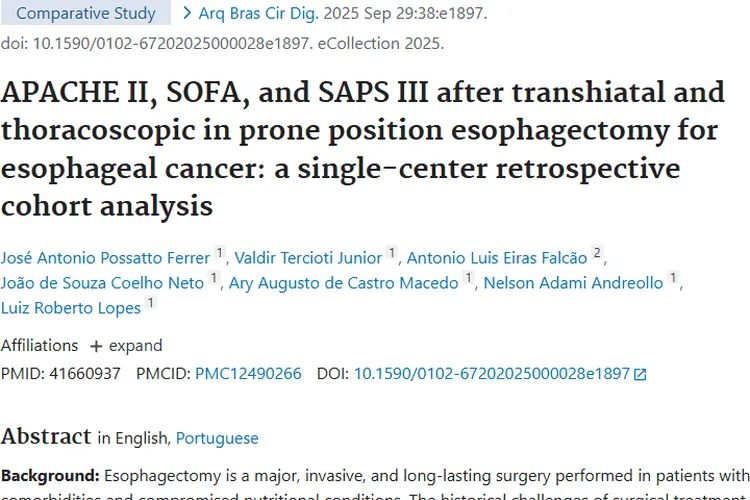Open author Antonio Luis Eiras Falcão
This screenshot has width=750, height=500.
point(497,258)
